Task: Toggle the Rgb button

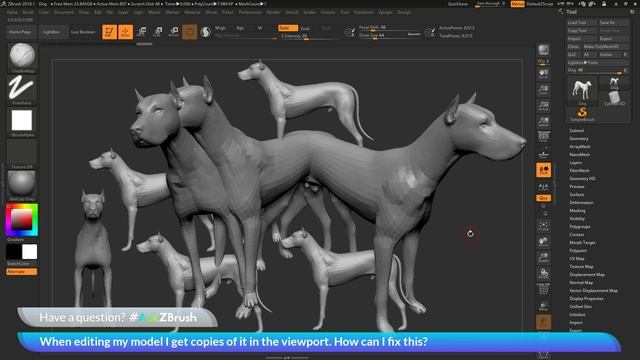Action: (240, 28)
